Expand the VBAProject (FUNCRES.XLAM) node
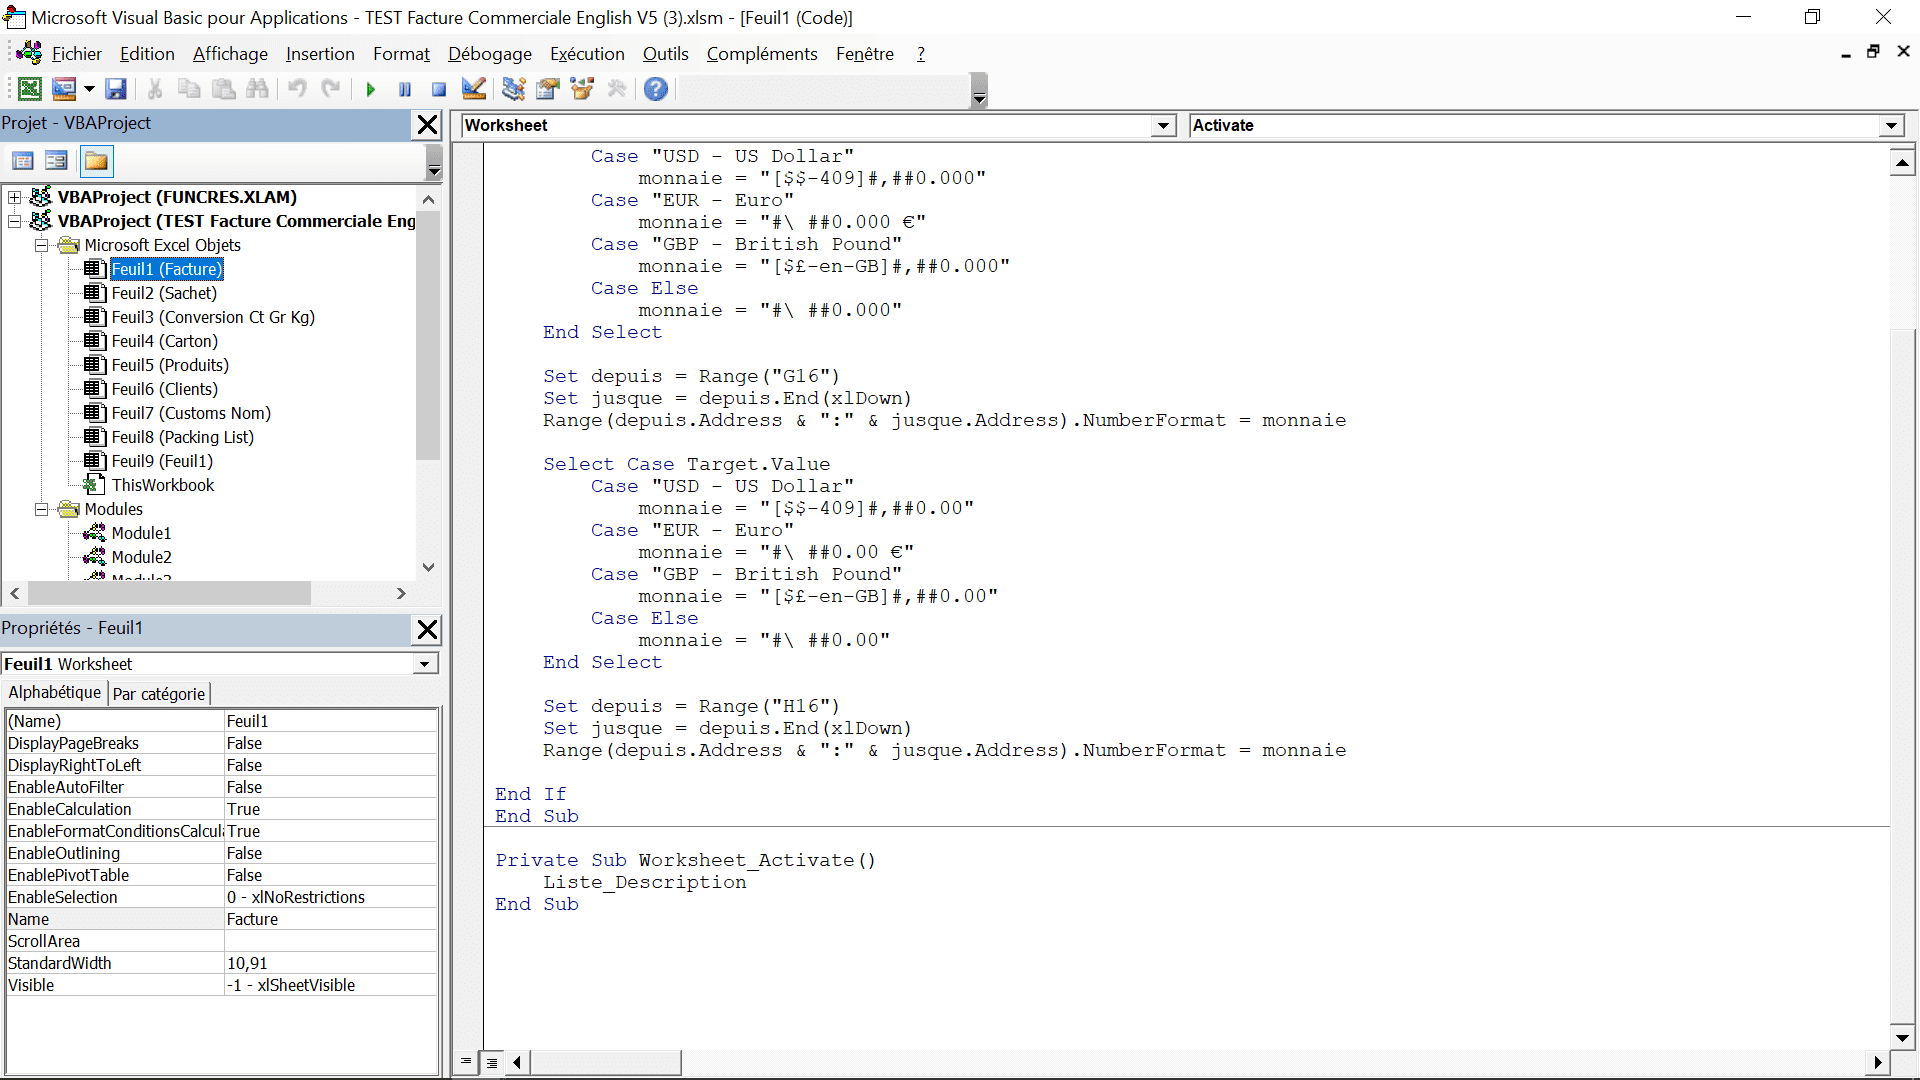Viewport: 1920px width, 1080px height. [x=15, y=197]
